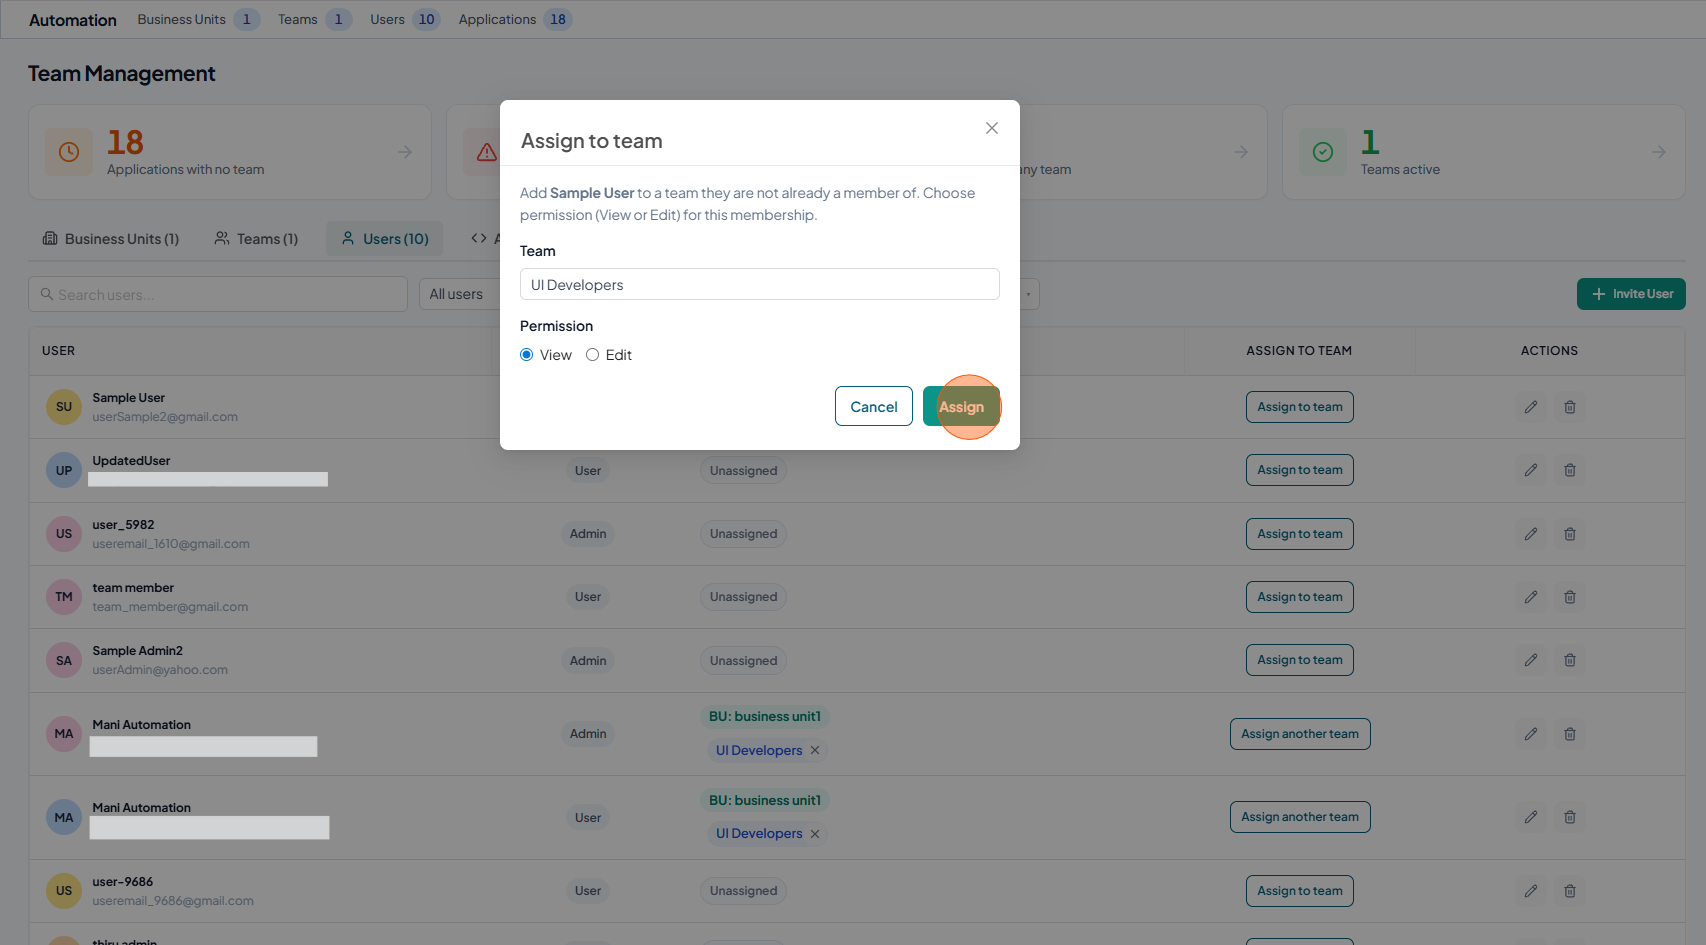This screenshot has width=1706, height=945.
Task: Delete Sample User with the trash icon
Action: click(x=1570, y=407)
